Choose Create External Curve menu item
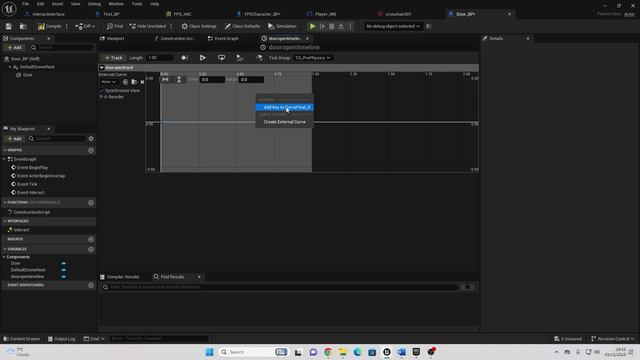Viewport: 640px width, 360px height. (x=284, y=122)
